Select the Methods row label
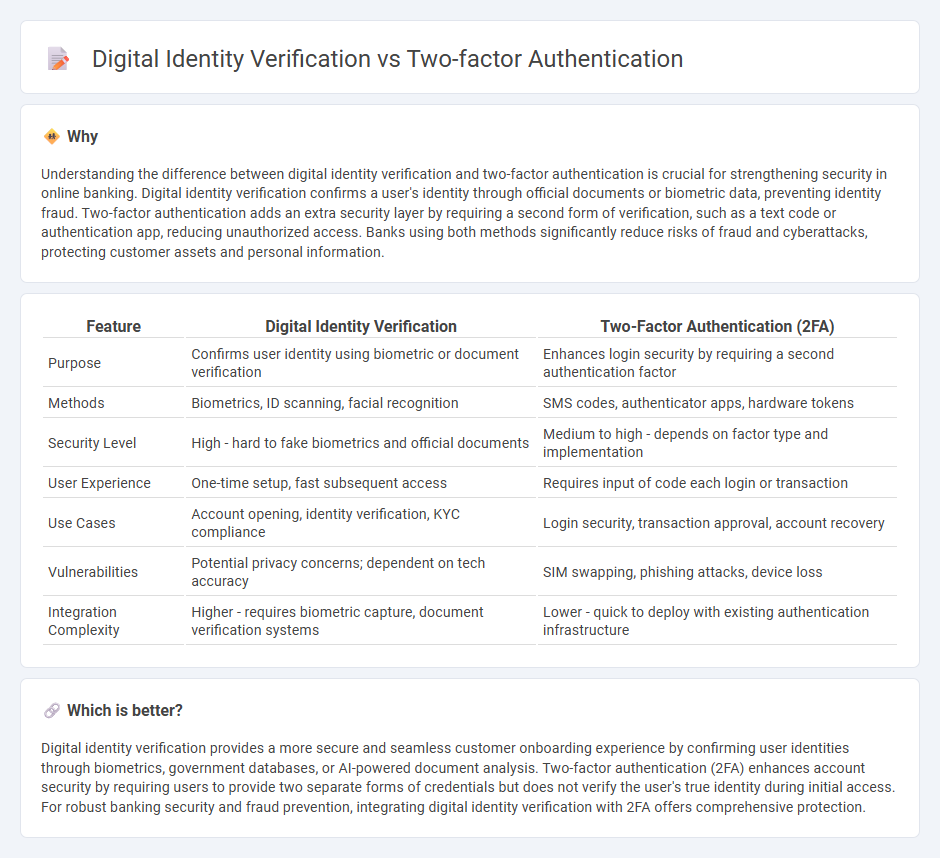The image size is (940, 858). click(76, 403)
